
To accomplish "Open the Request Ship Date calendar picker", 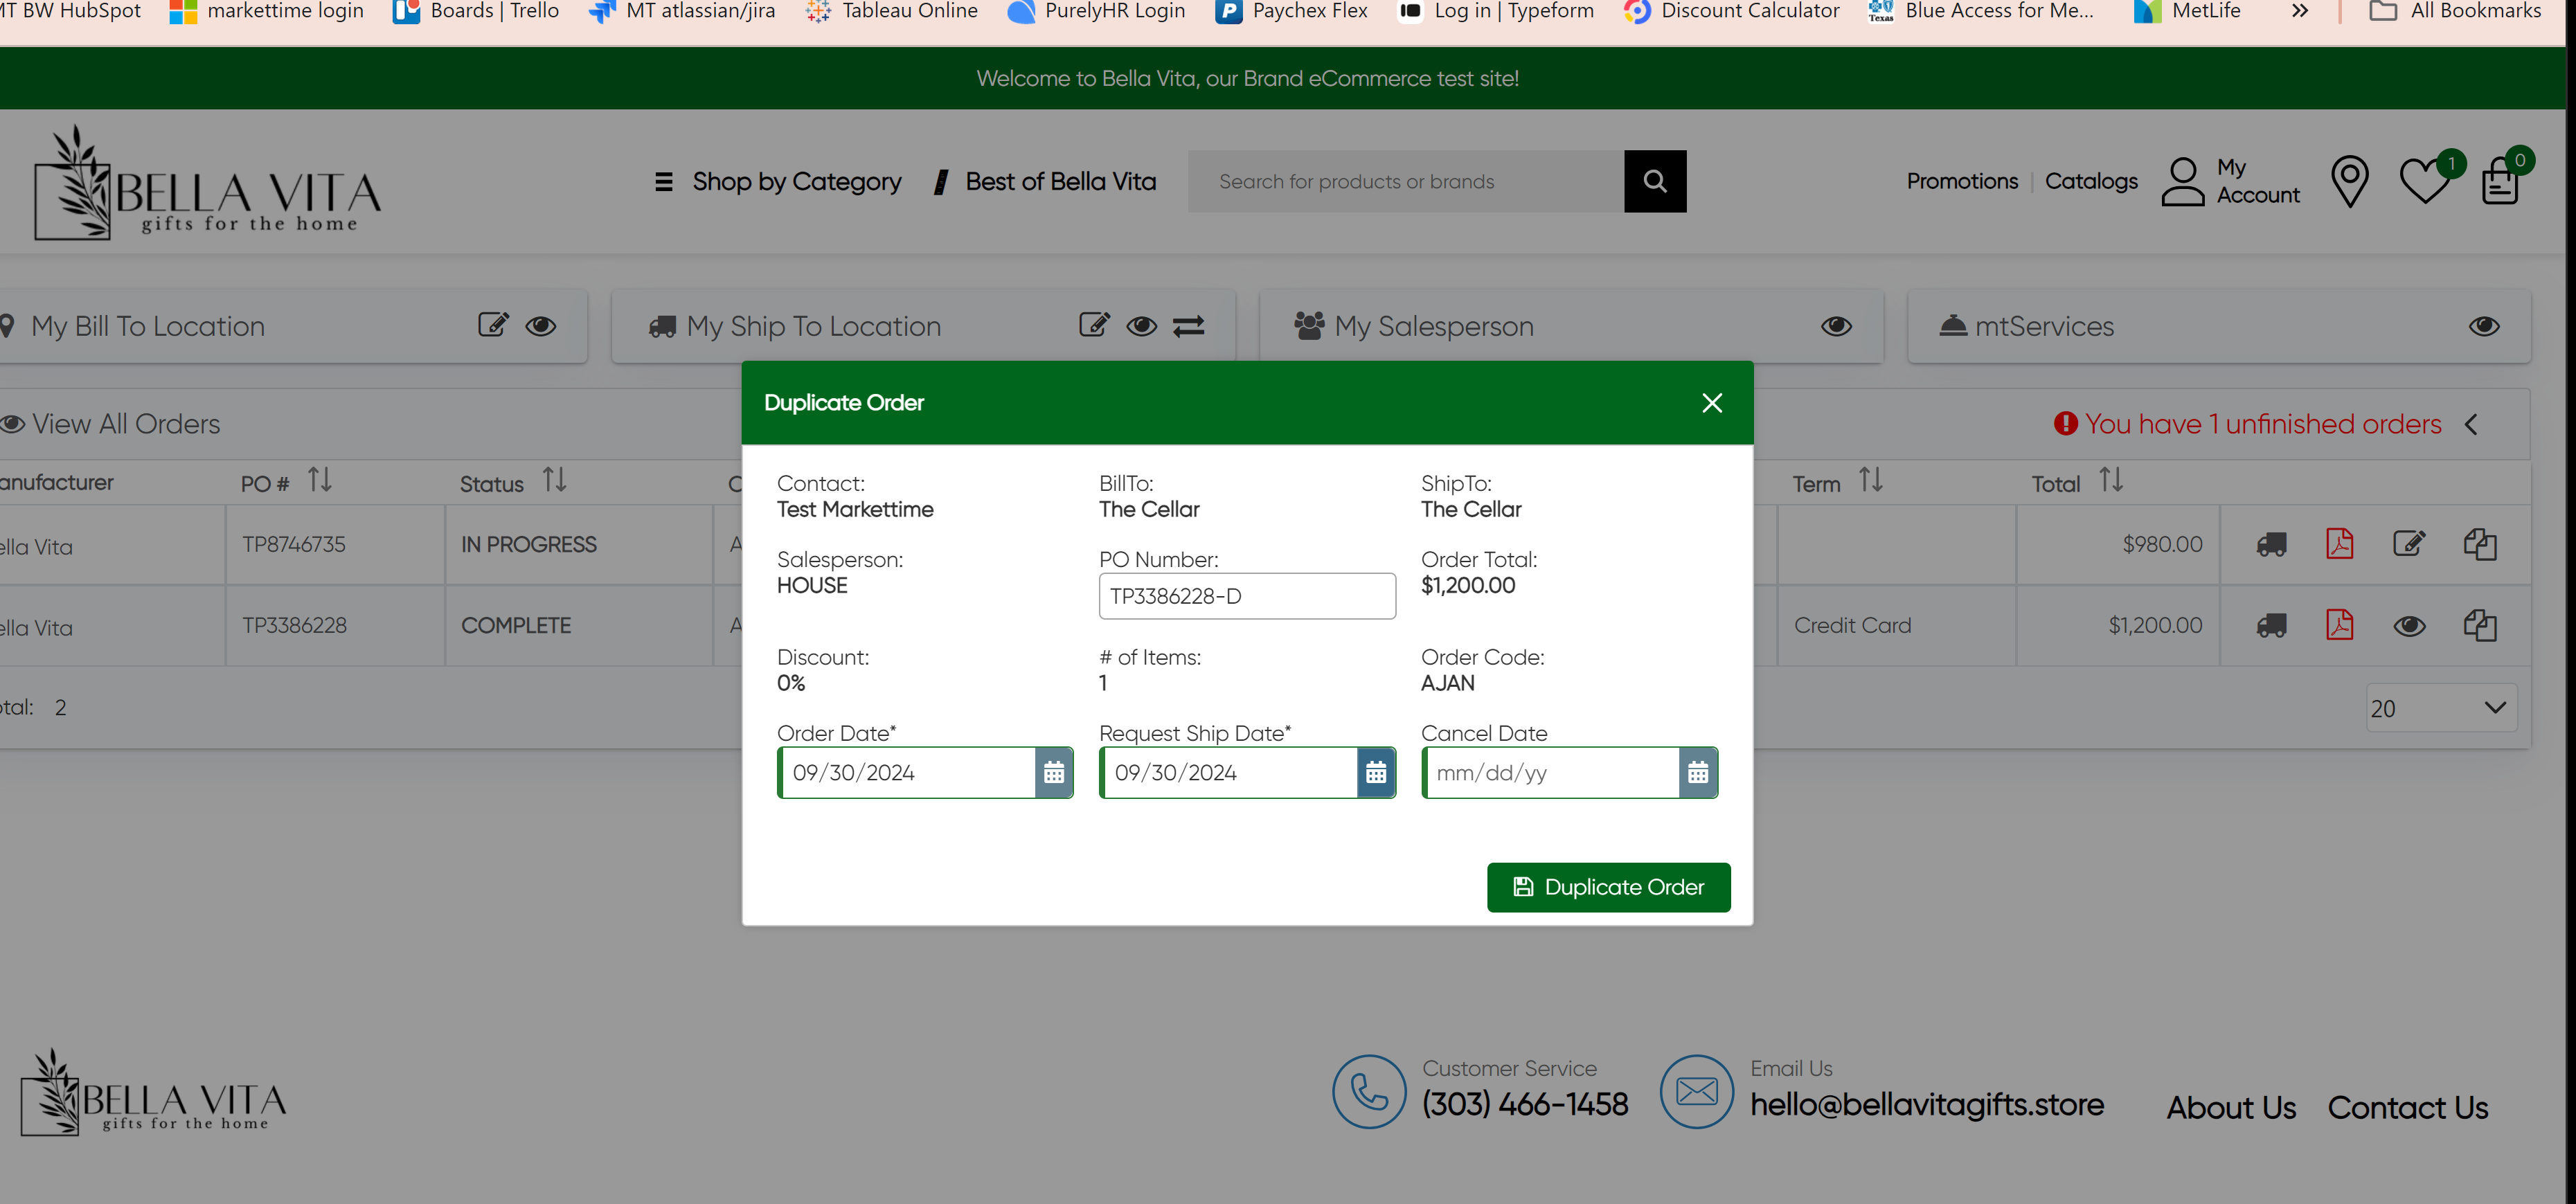I will pyautogui.click(x=1376, y=773).
